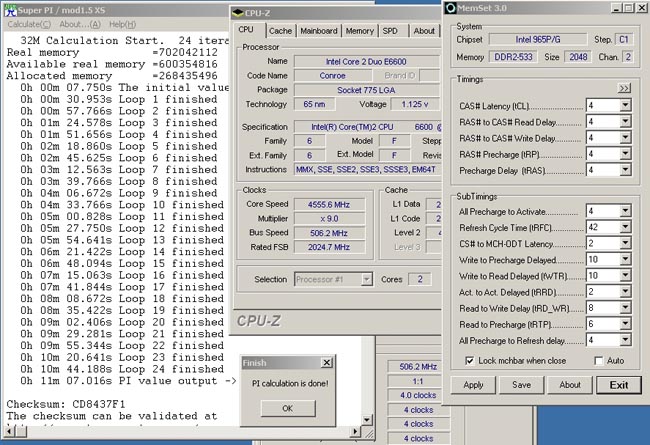Click Super PI vertical scrollbar down arrow
Viewport: 650px width, 445px height.
366,421
